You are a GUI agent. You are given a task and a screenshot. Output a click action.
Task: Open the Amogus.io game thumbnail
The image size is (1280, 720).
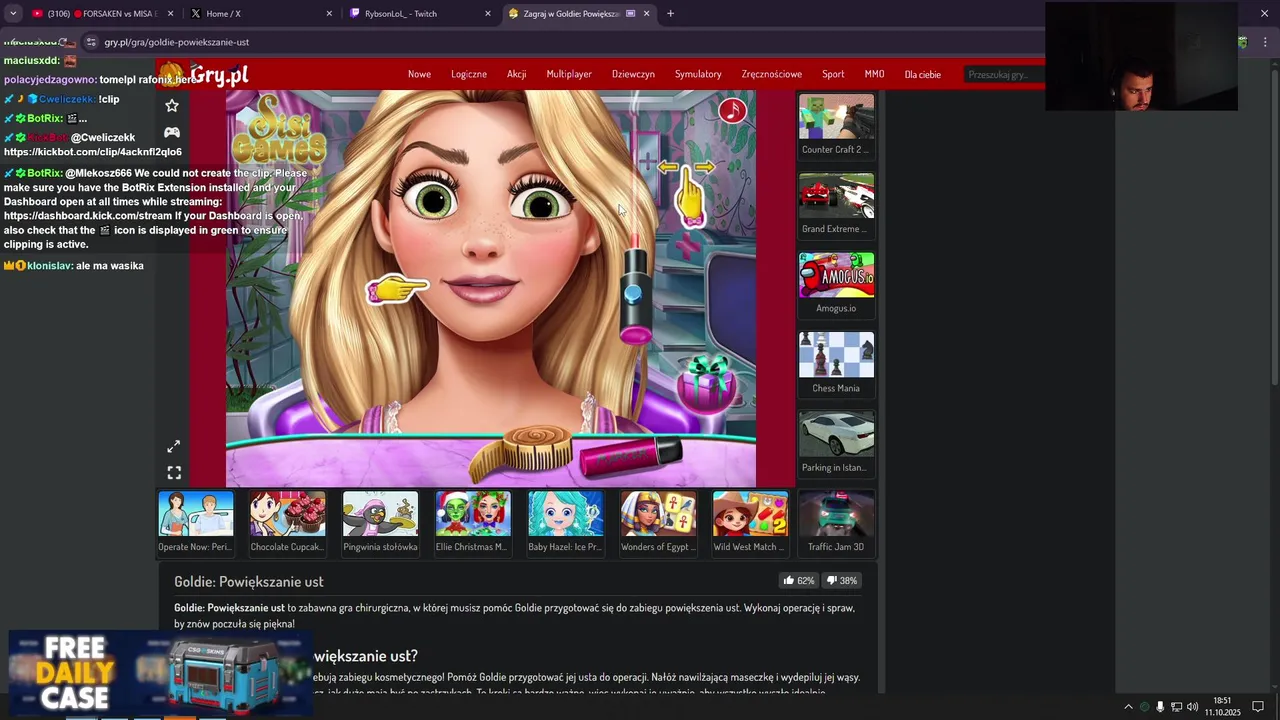pyautogui.click(x=836, y=284)
